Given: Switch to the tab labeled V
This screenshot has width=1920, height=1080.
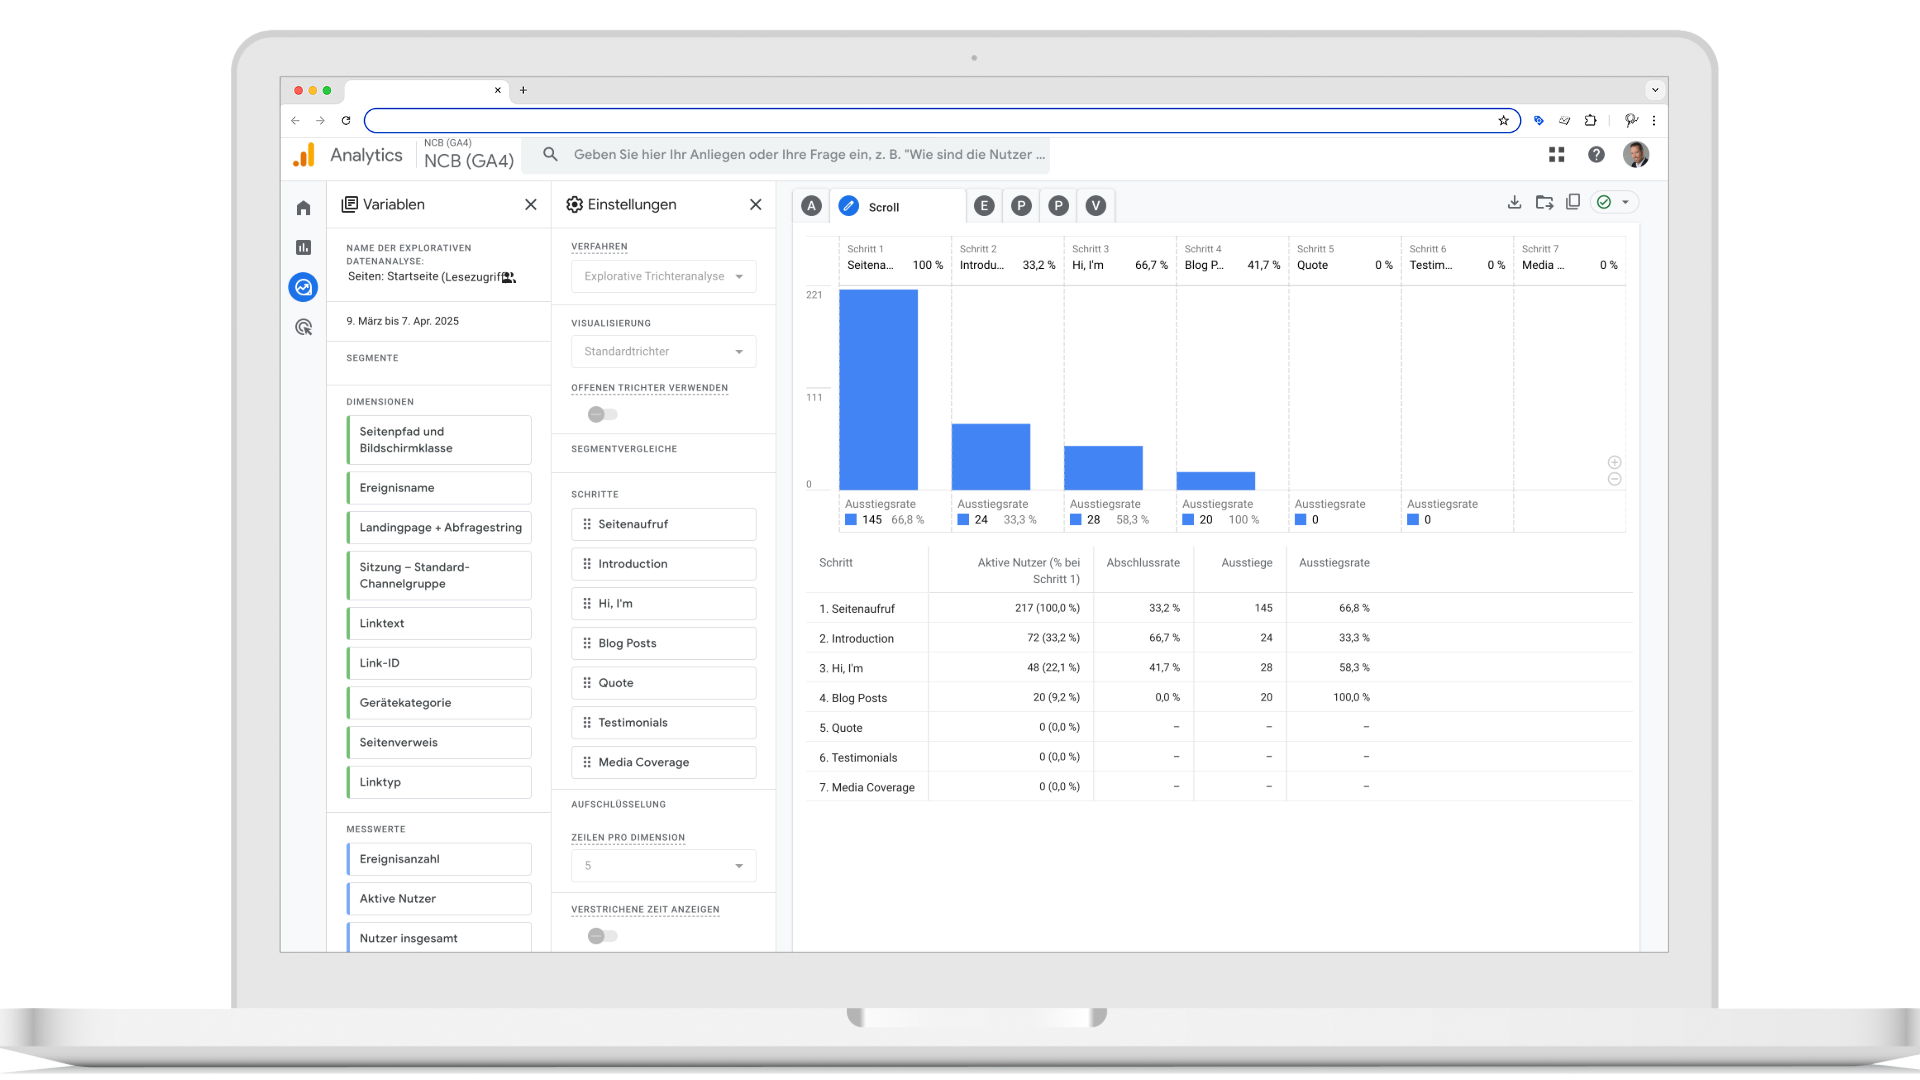Looking at the screenshot, I should [1096, 206].
